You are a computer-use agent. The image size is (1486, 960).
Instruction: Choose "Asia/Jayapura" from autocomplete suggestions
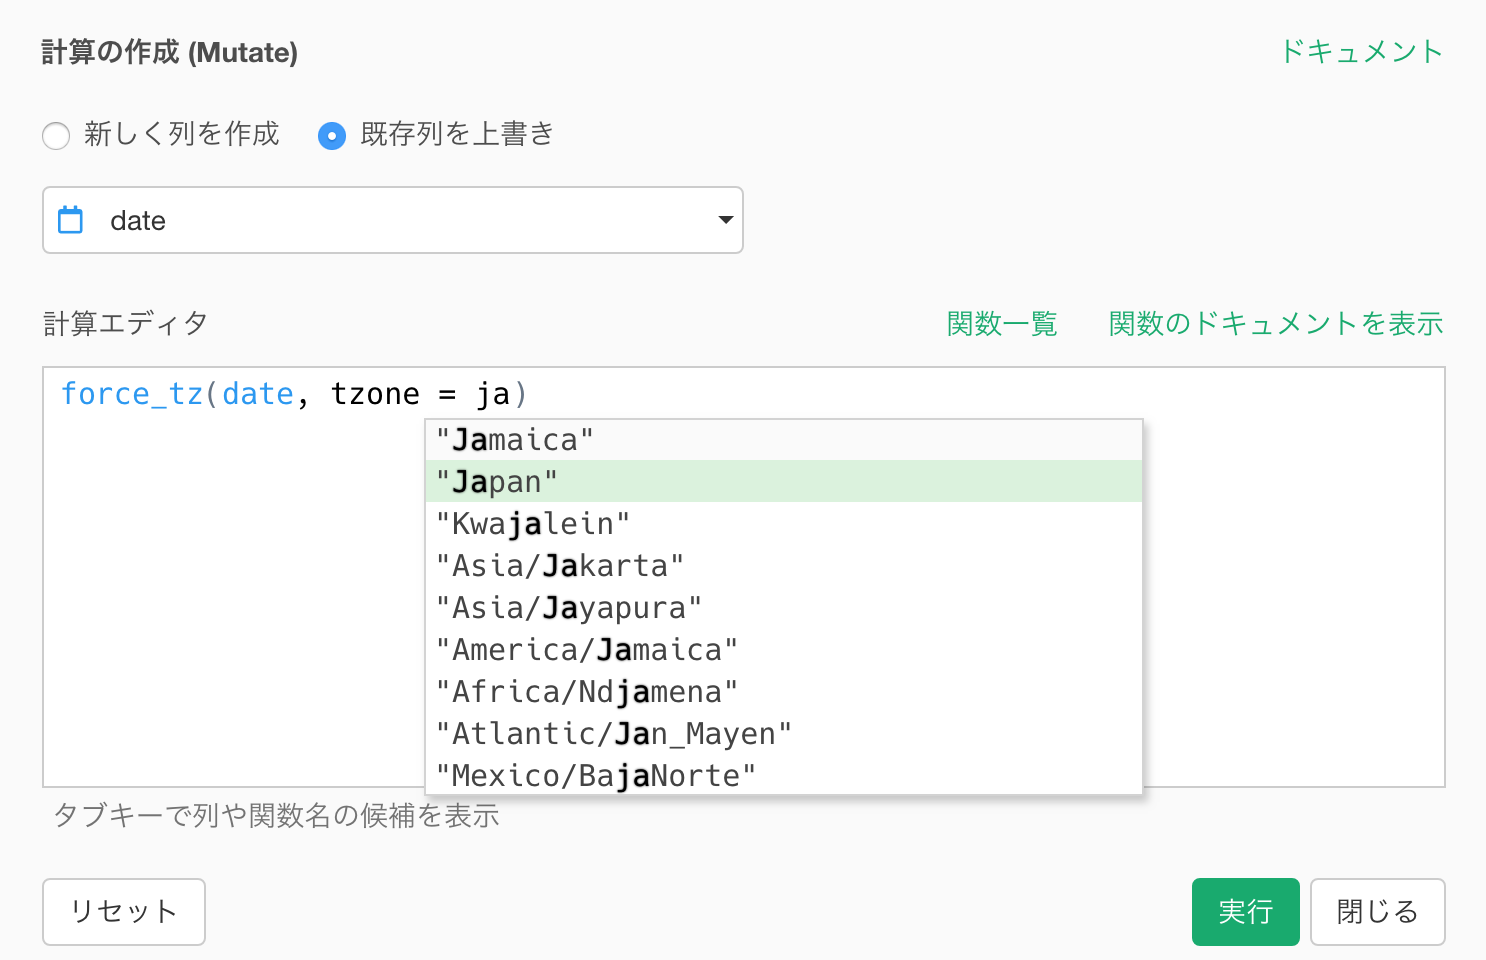[784, 607]
